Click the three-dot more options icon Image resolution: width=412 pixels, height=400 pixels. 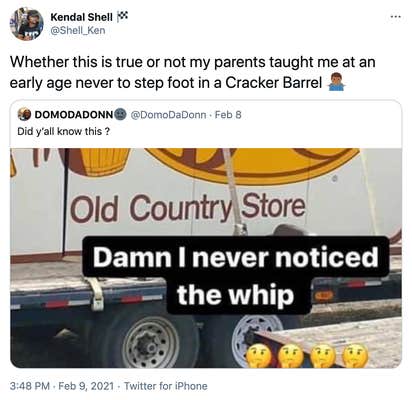point(395,16)
